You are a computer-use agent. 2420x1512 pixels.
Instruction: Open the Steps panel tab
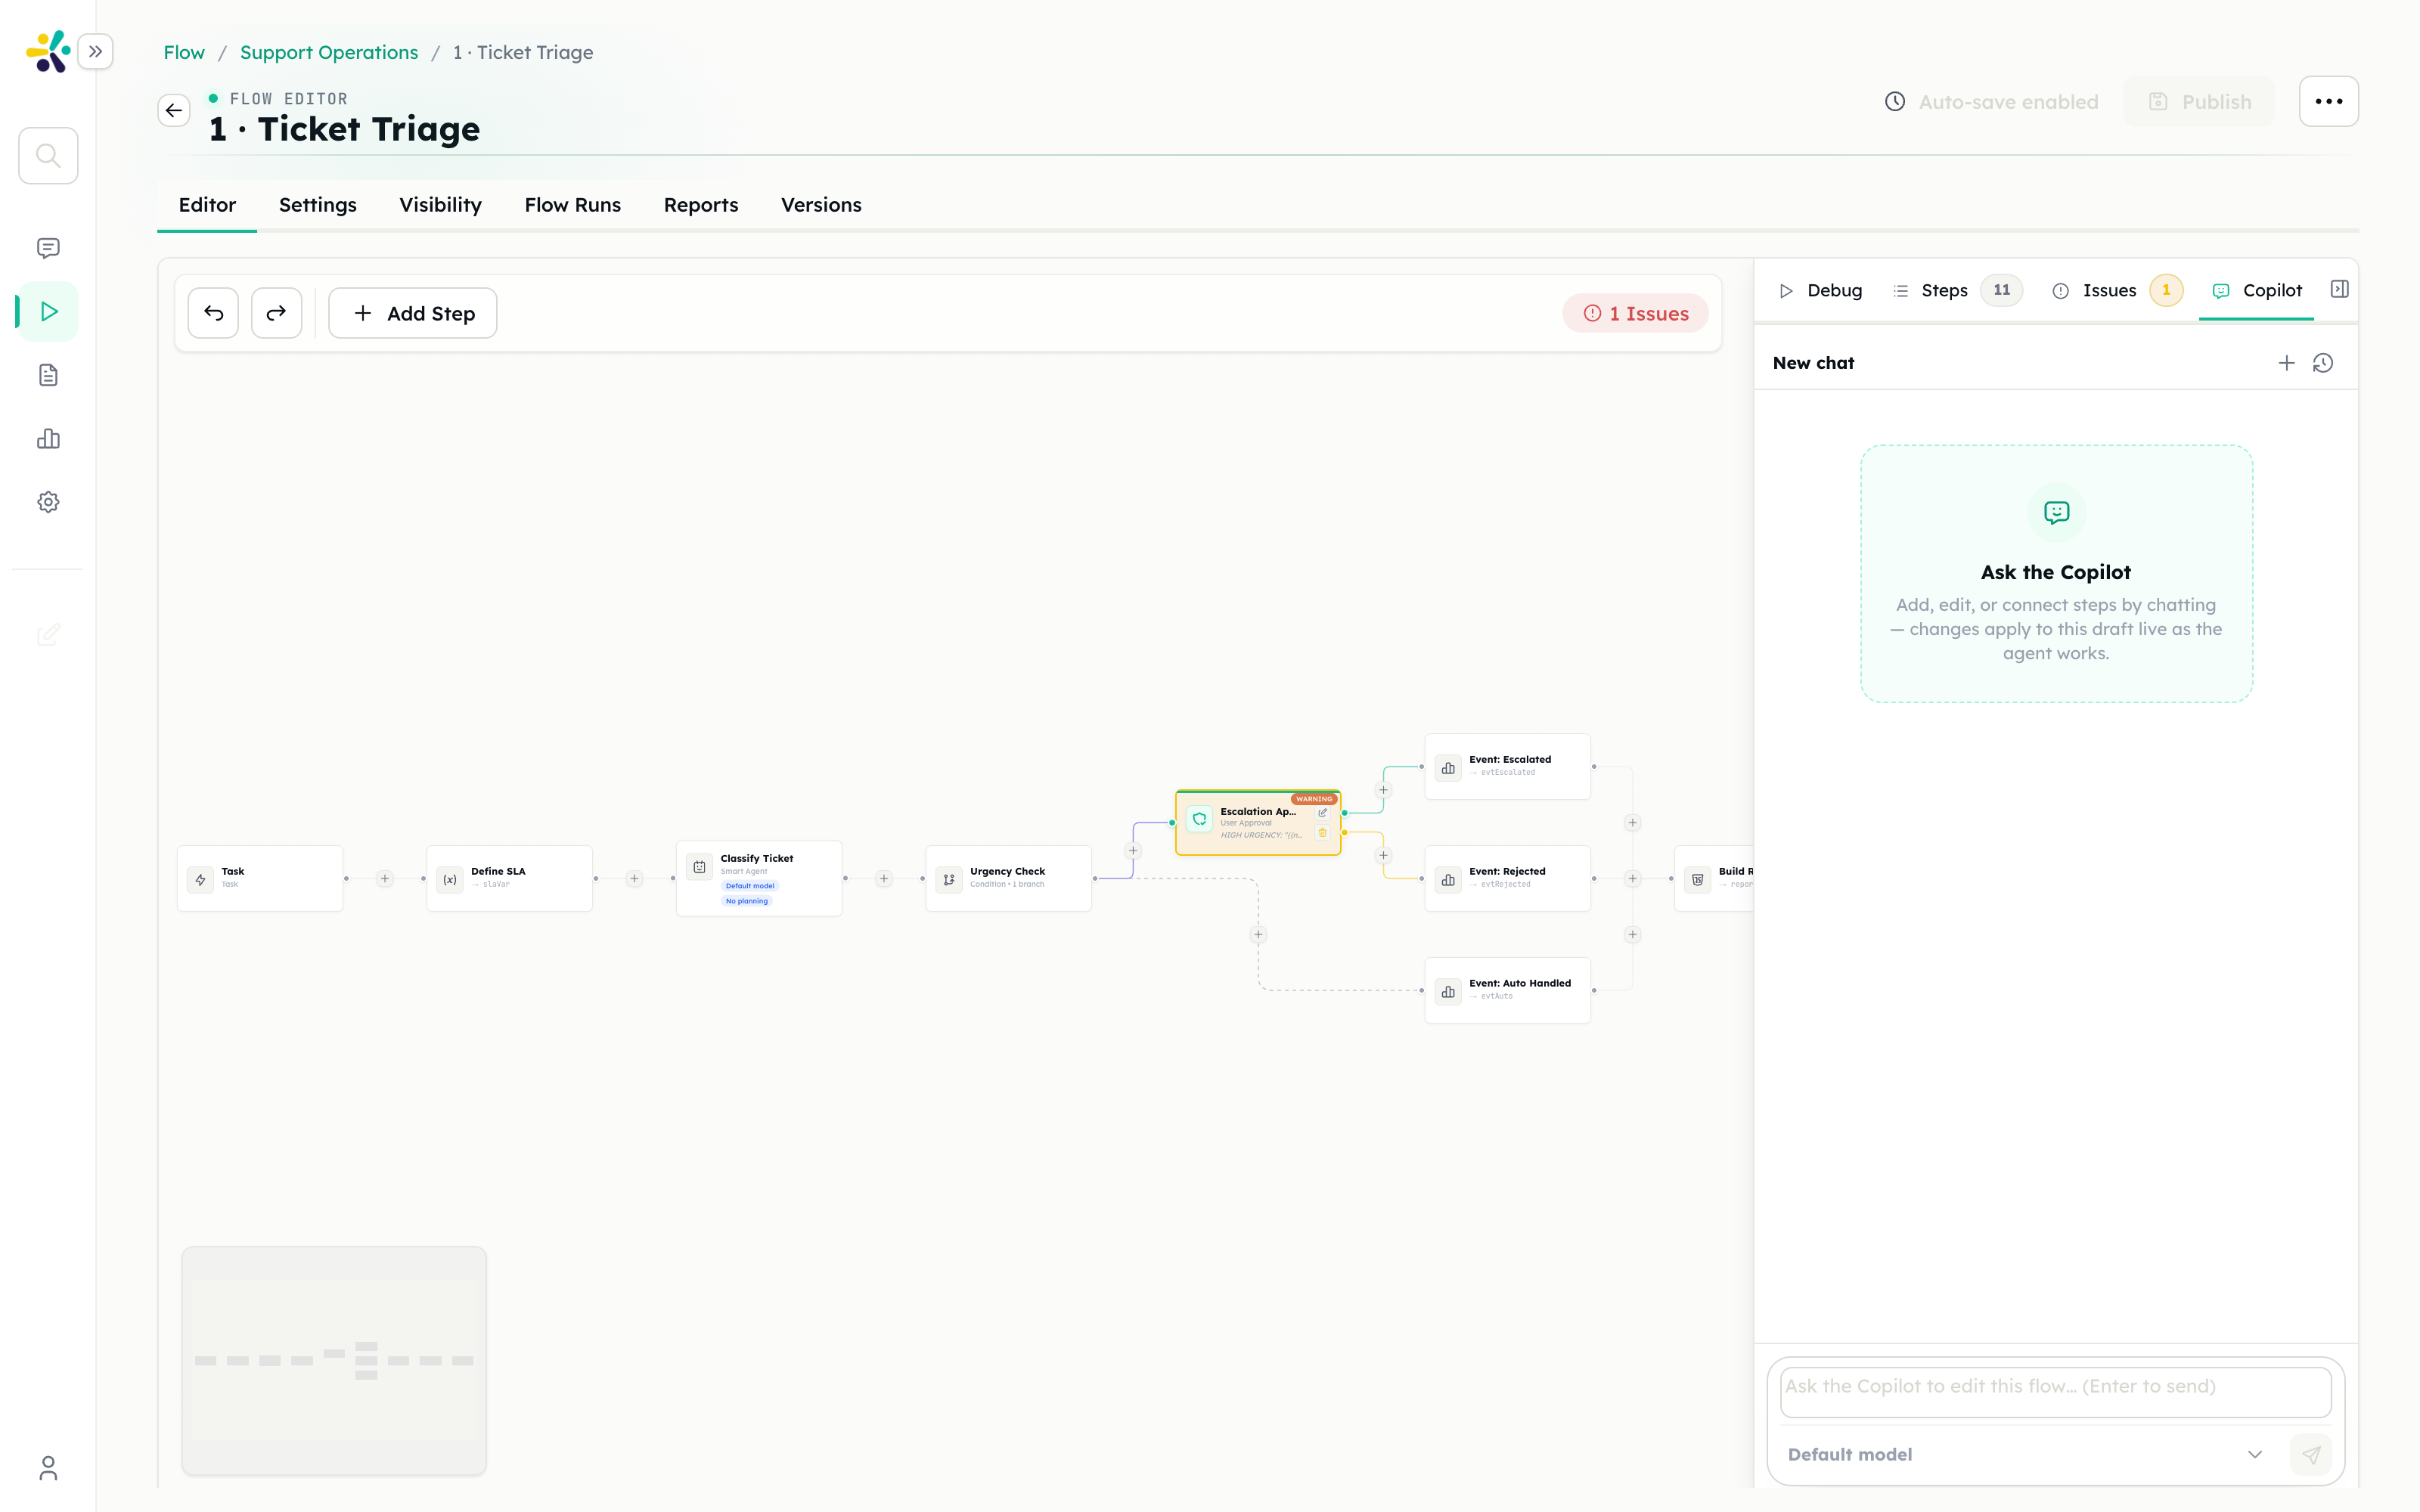coord(1957,290)
